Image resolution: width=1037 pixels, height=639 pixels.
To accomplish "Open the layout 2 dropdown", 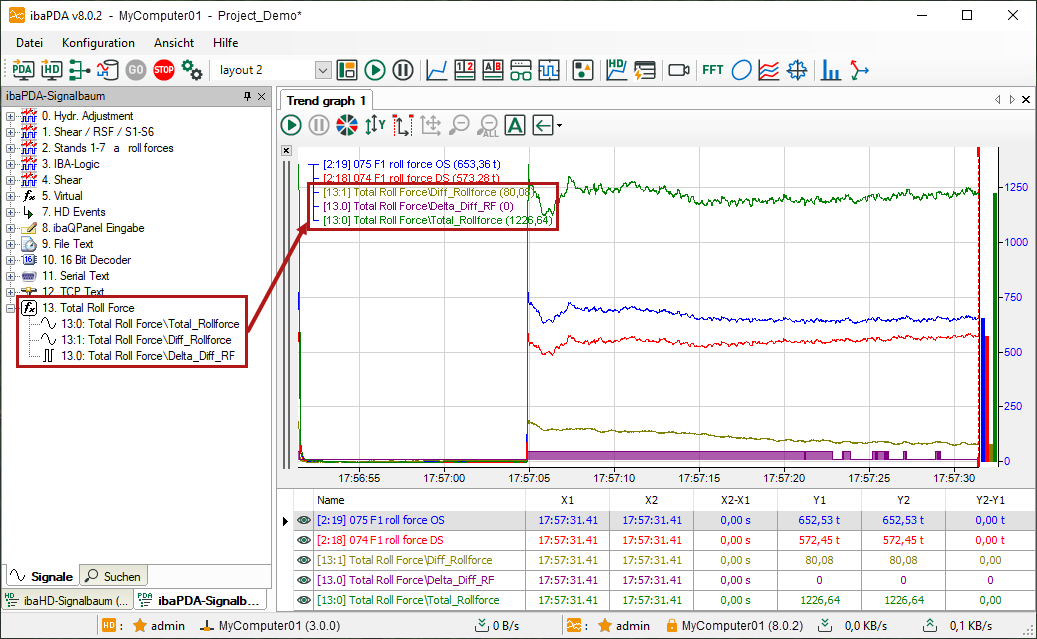I will tap(322, 70).
